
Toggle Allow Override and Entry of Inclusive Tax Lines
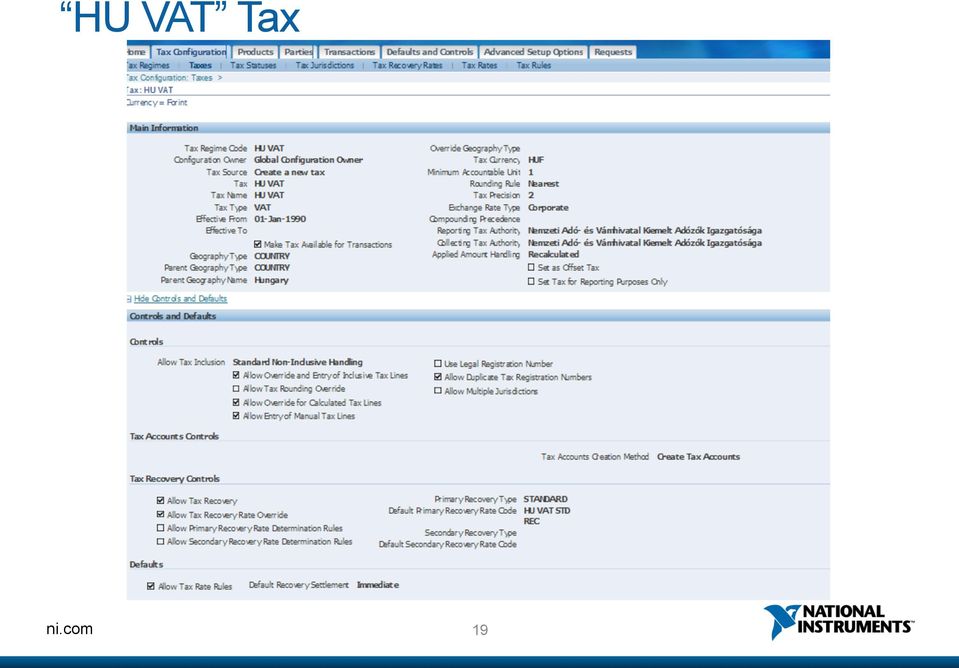point(236,375)
